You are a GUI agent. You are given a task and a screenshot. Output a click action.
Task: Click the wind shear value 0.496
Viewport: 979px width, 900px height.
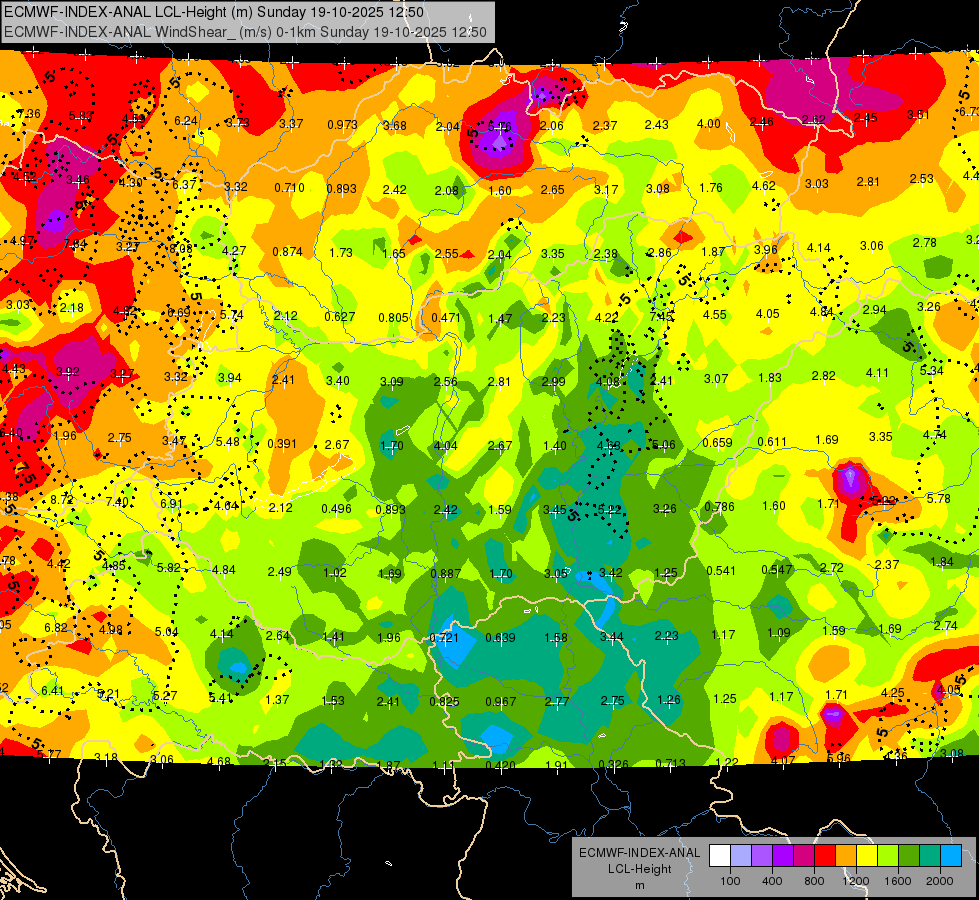pos(337,508)
